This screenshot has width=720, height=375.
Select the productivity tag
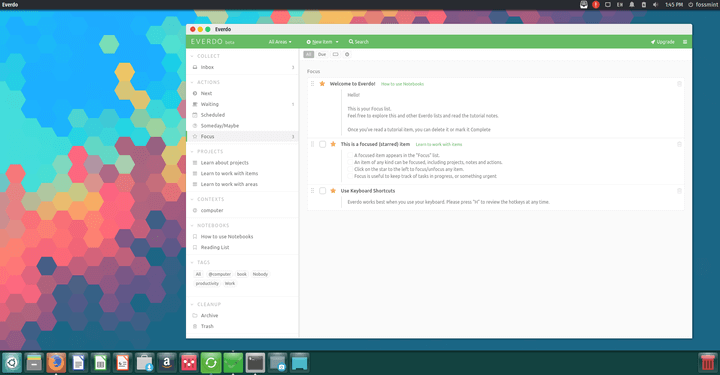[207, 283]
